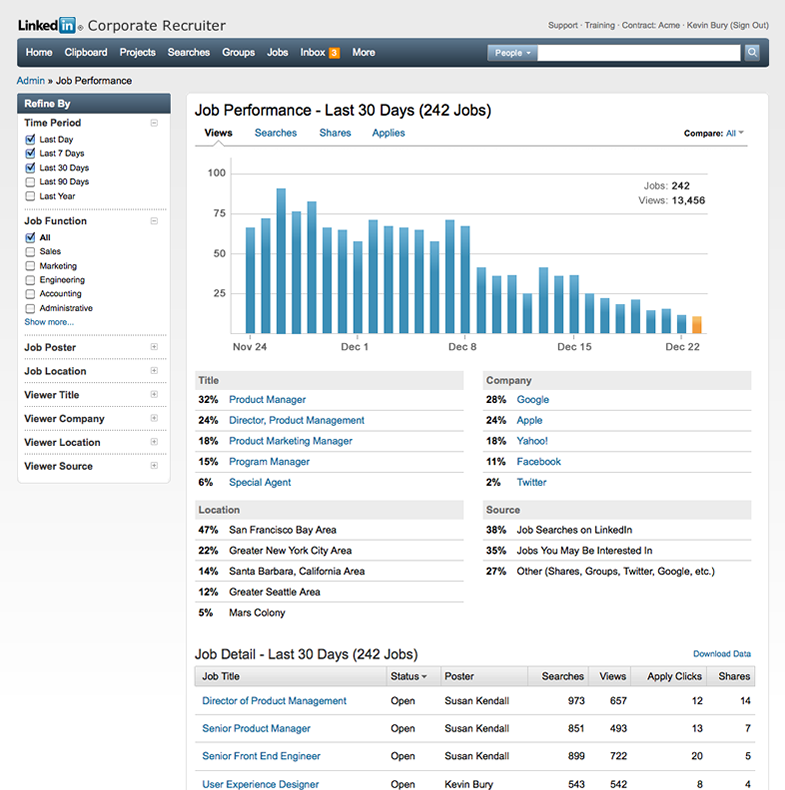Check the Marketing job function

[x=30, y=266]
